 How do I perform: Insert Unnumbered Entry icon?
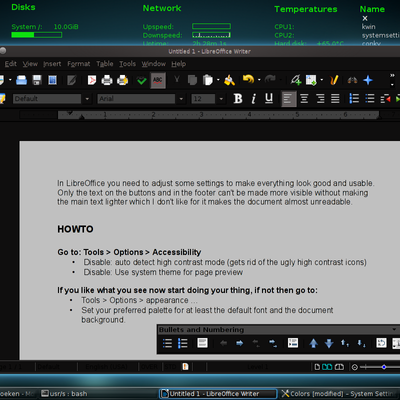click(293, 343)
